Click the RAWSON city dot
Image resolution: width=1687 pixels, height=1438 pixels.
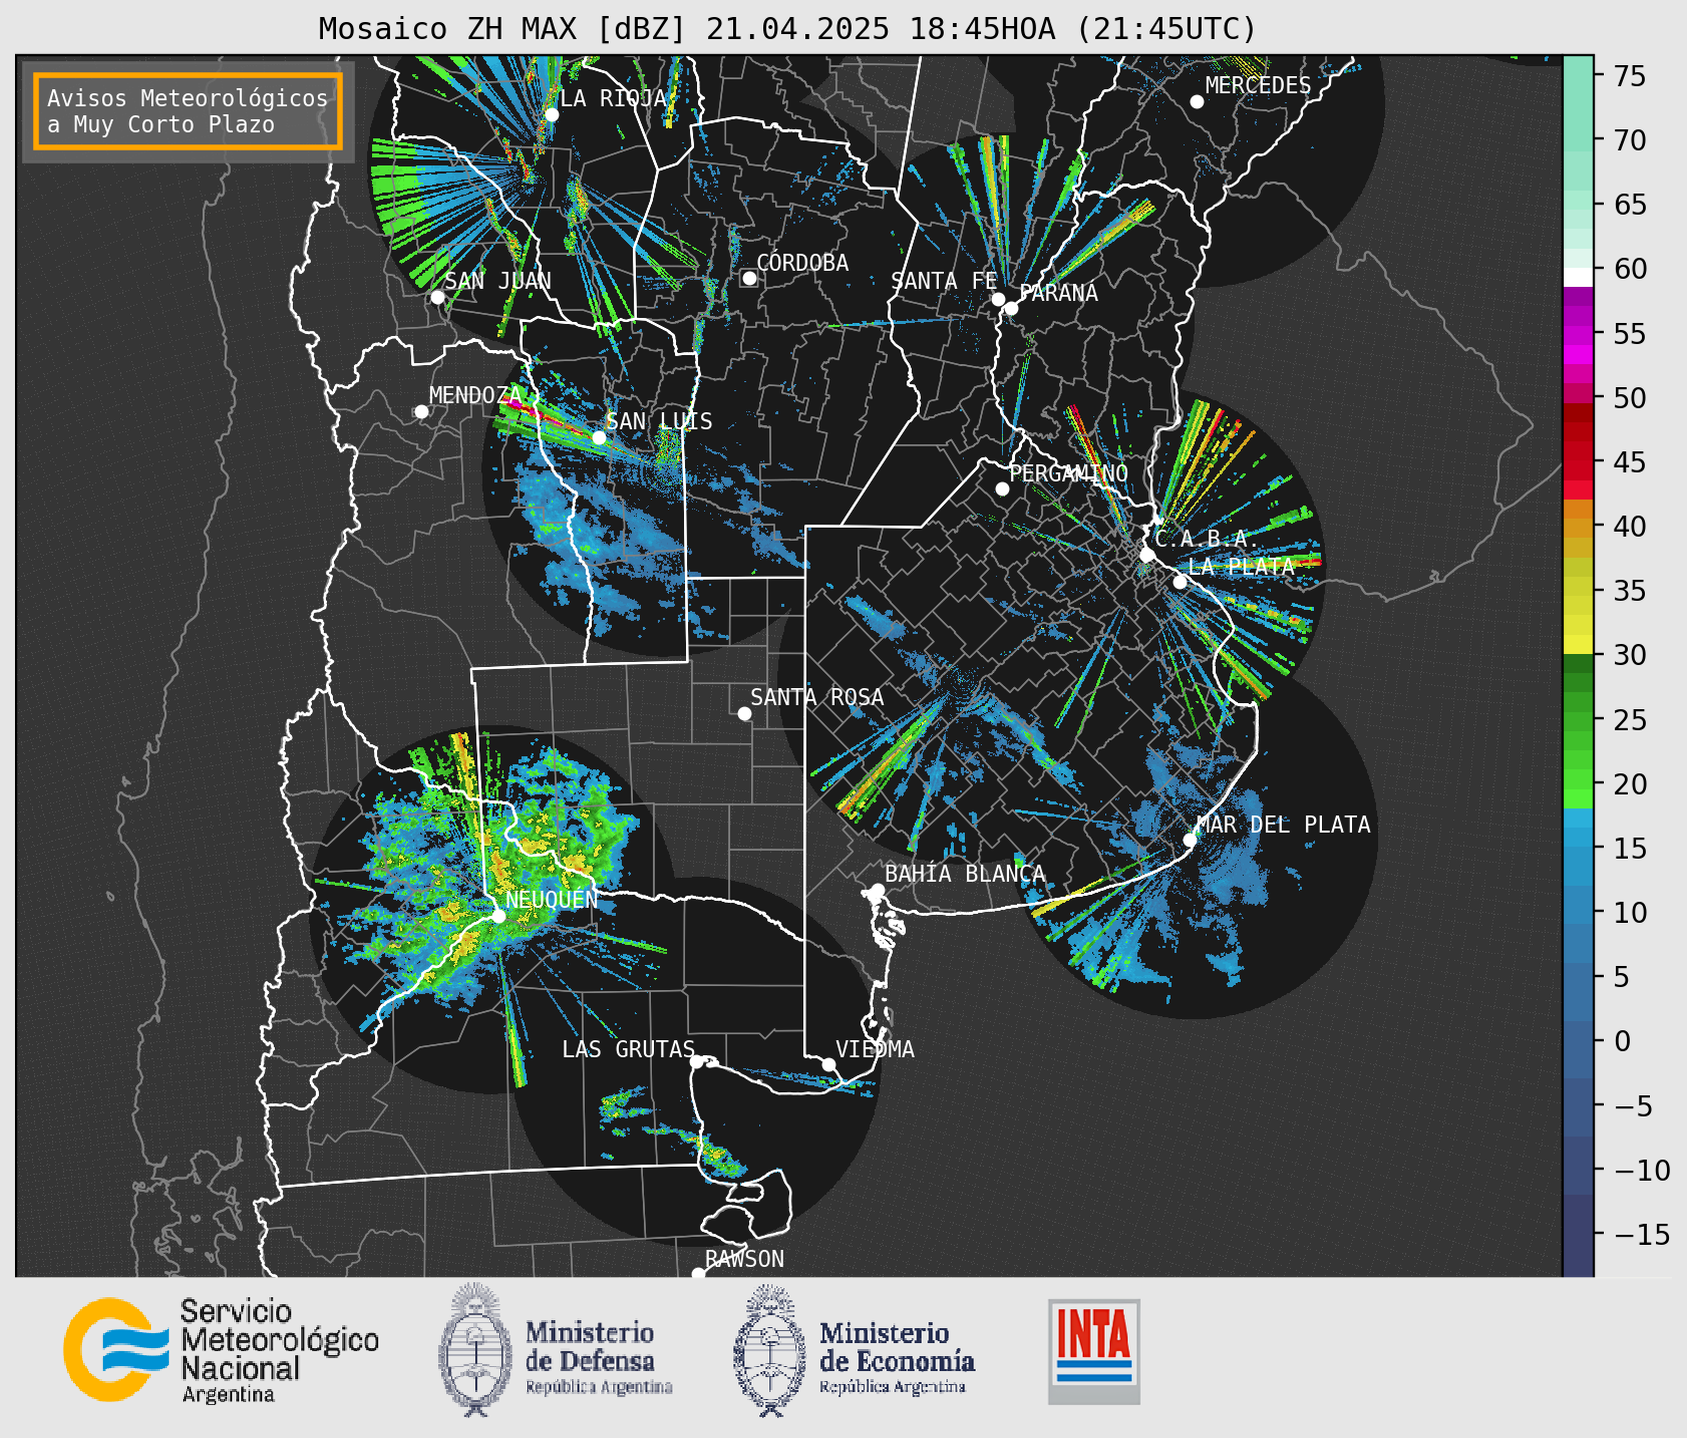698,1274
